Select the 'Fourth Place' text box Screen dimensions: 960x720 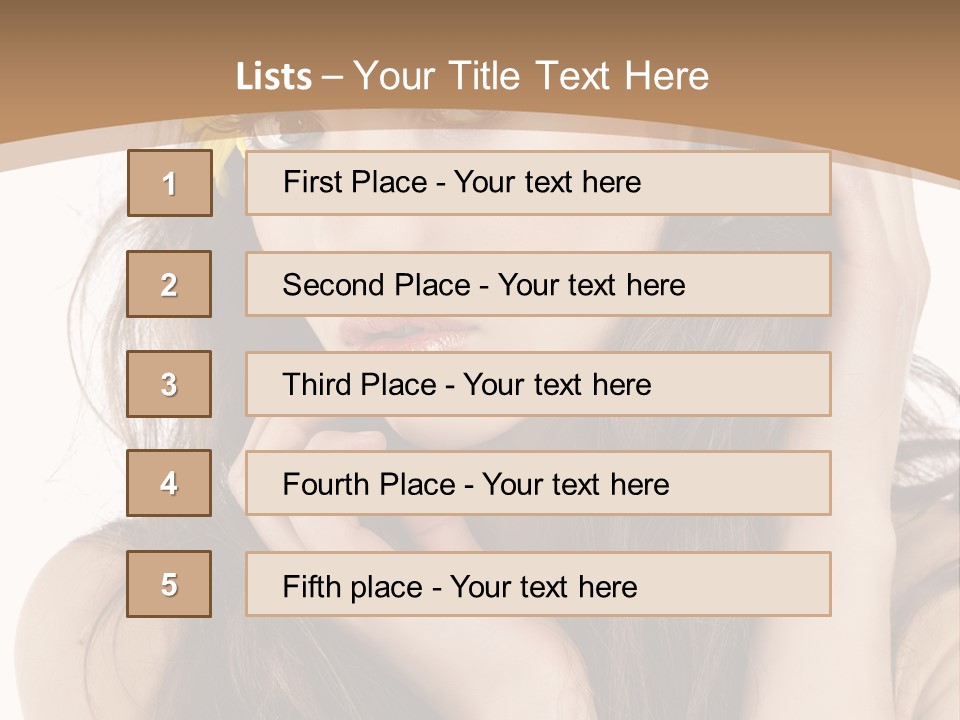pyautogui.click(x=538, y=484)
